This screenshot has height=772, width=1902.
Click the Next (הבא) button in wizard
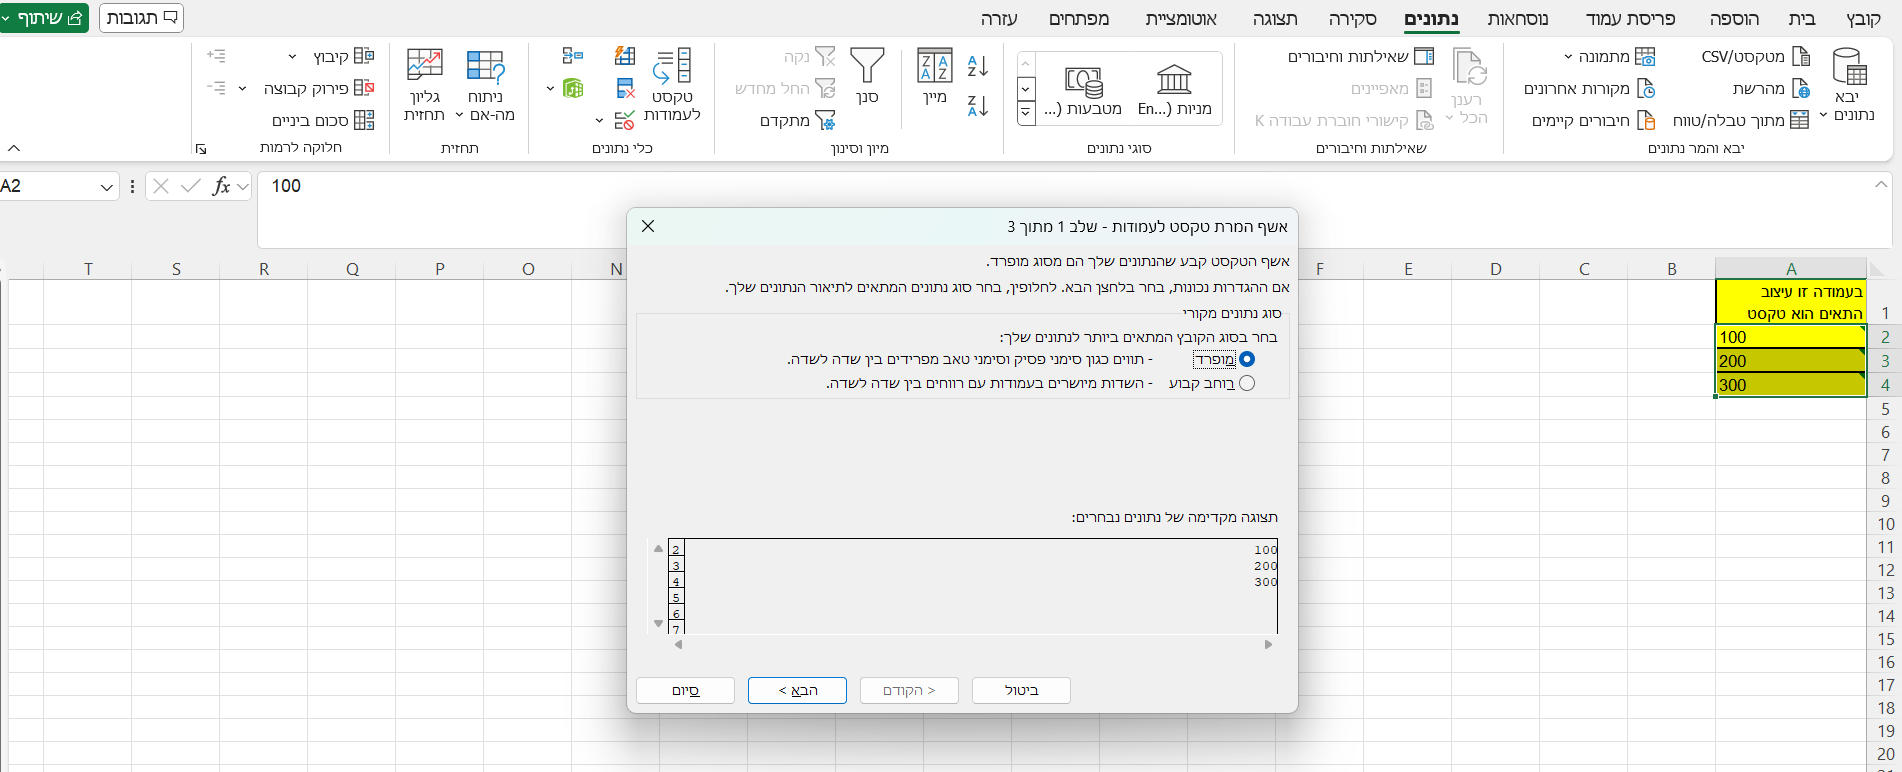click(797, 690)
